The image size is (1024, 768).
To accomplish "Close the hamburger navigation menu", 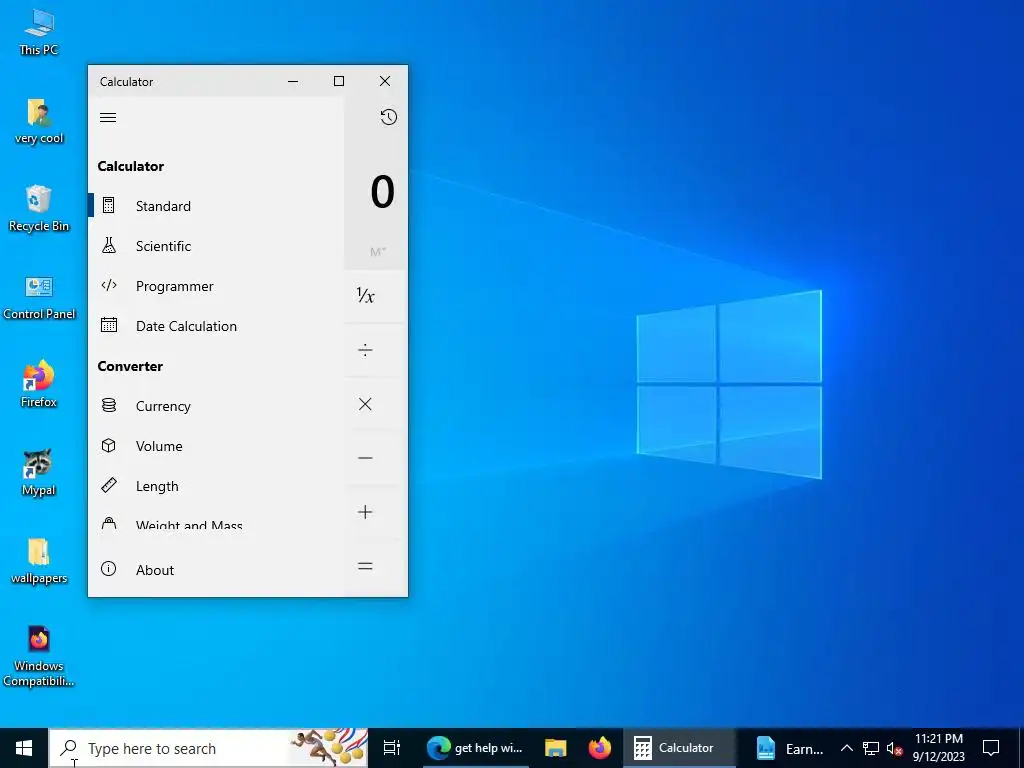I will [x=108, y=118].
